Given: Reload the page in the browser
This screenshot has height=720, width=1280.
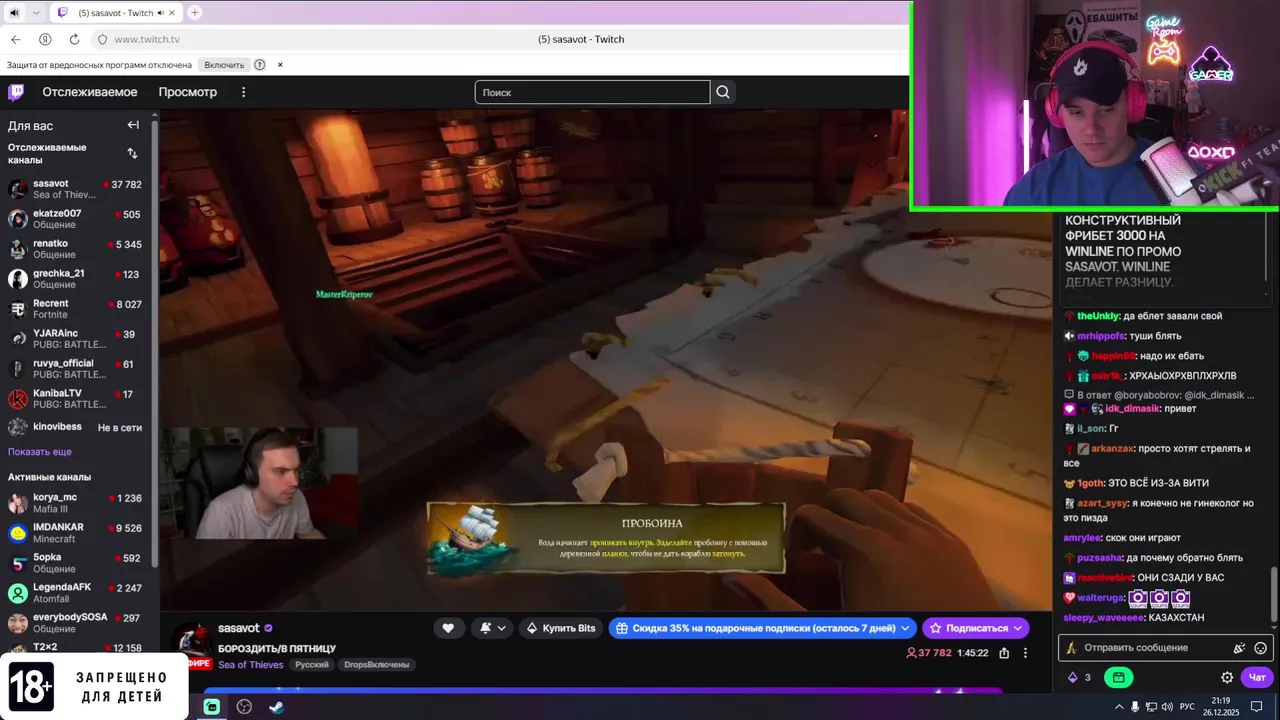Looking at the screenshot, I should [x=74, y=39].
